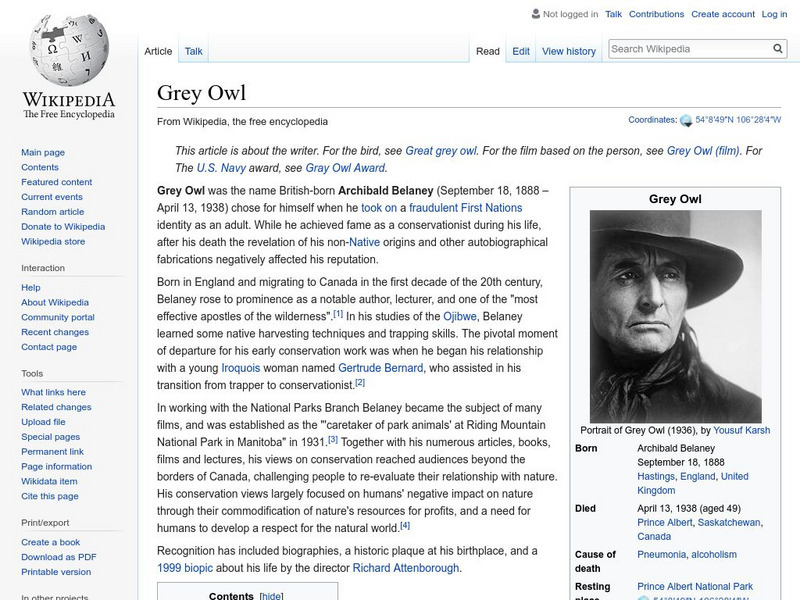Image resolution: width=800 pixels, height=600 pixels.
Task: Select the Read tab
Action: point(488,51)
